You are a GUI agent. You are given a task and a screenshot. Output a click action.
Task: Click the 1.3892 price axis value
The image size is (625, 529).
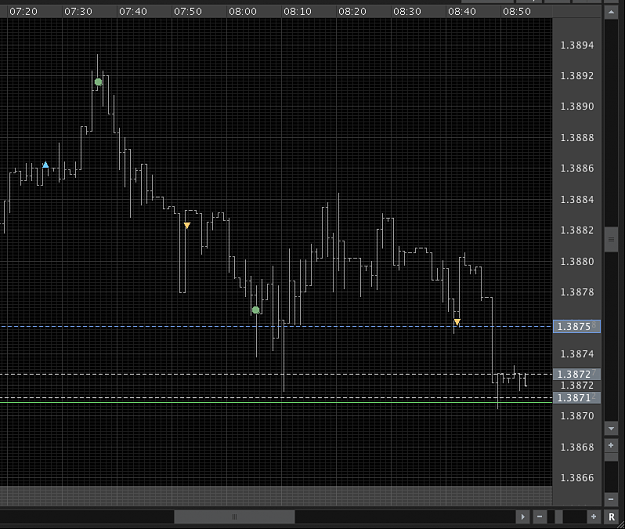(577, 75)
